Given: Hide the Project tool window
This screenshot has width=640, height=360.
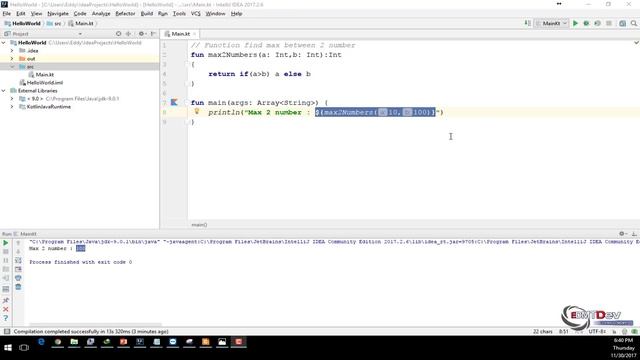Looking at the screenshot, I should [x=153, y=34].
